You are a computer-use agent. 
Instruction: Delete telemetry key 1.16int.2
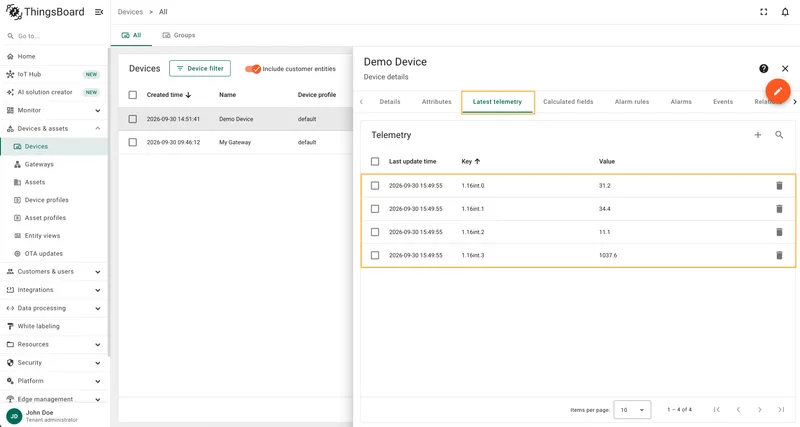tap(779, 232)
